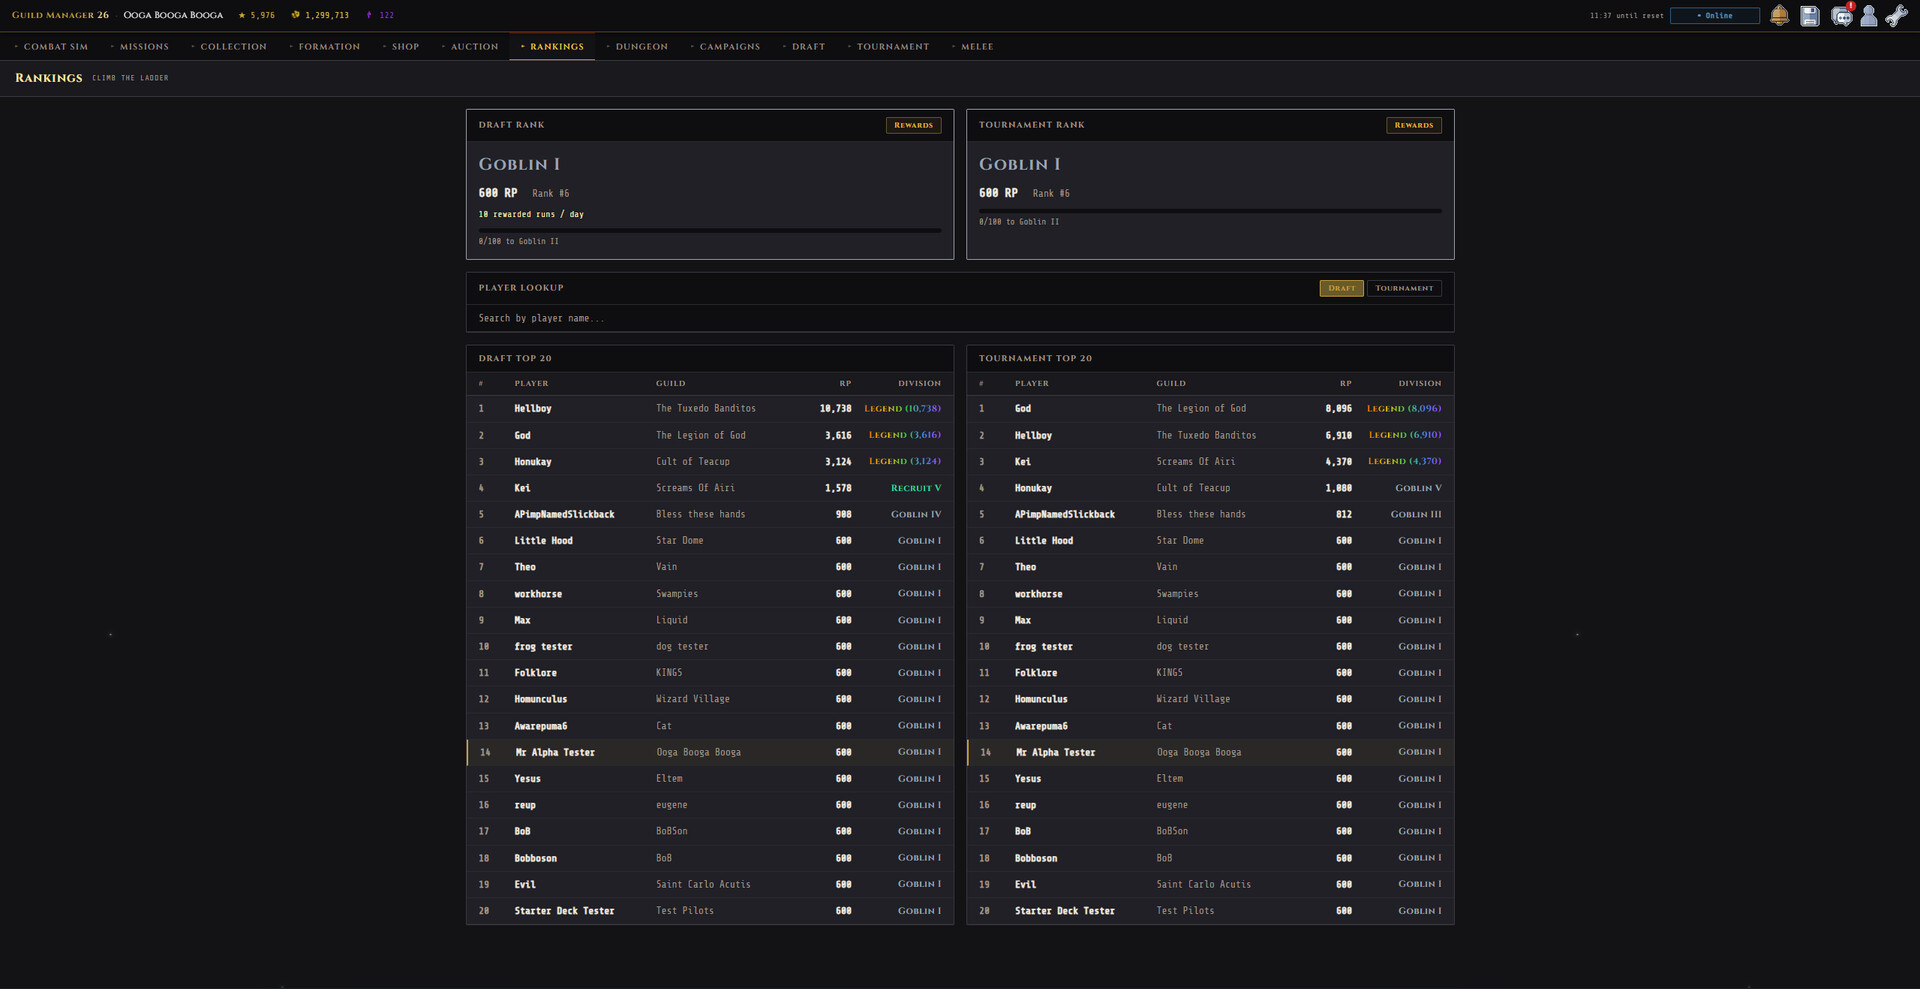Expand the Campaigns menu
Viewport: 1920px width, 989px height.
click(x=726, y=46)
